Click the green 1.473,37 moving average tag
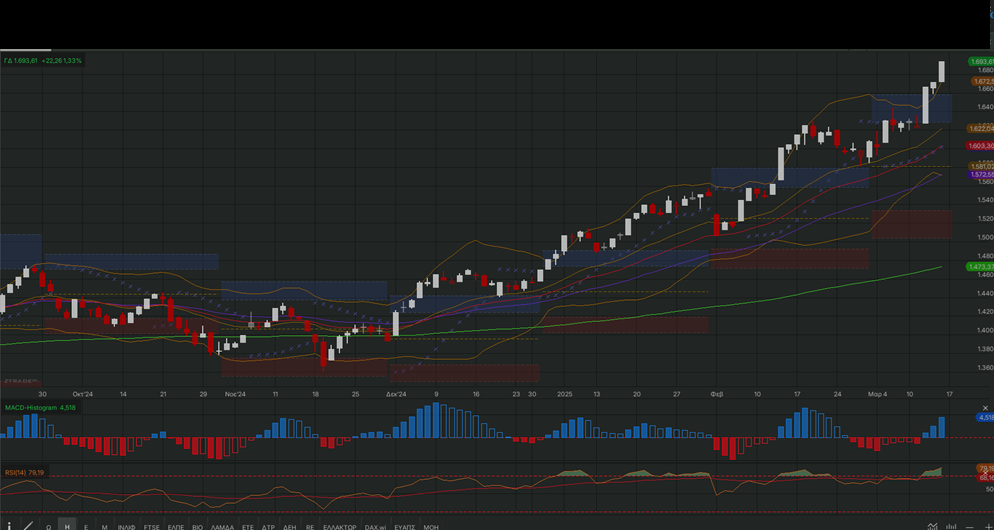994x530 pixels. tap(980, 267)
